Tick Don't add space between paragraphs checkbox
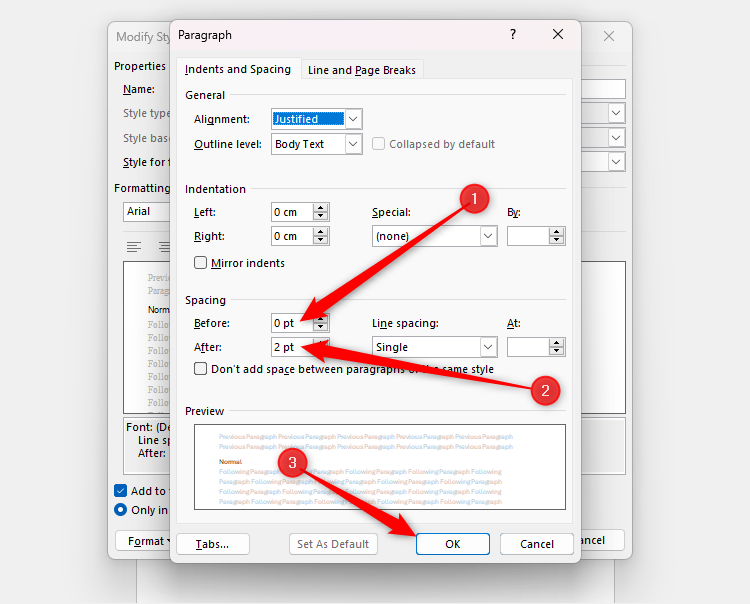Viewport: 750px width, 604px height. (200, 369)
